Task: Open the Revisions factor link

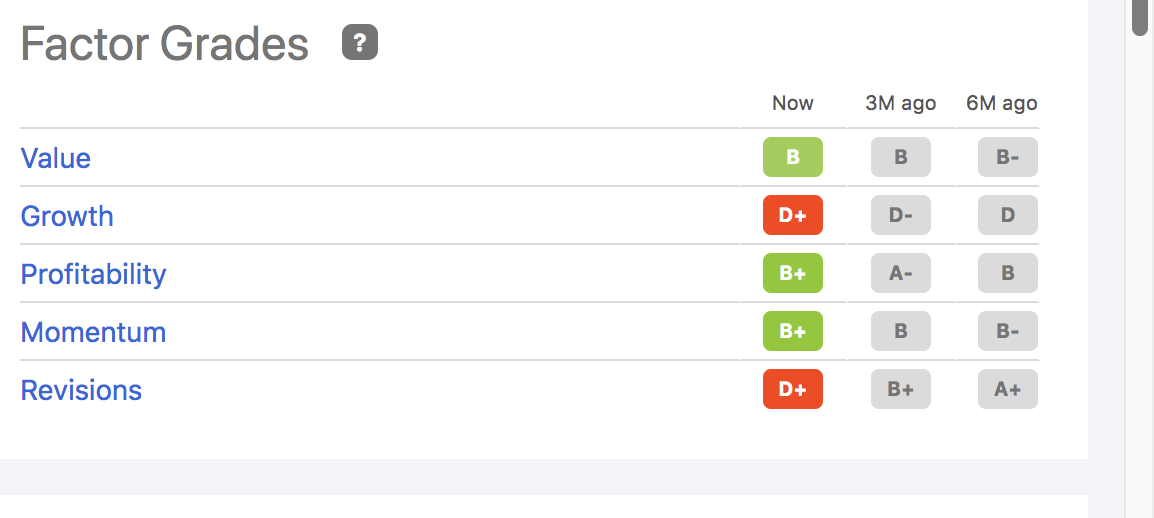Action: pyautogui.click(x=82, y=390)
